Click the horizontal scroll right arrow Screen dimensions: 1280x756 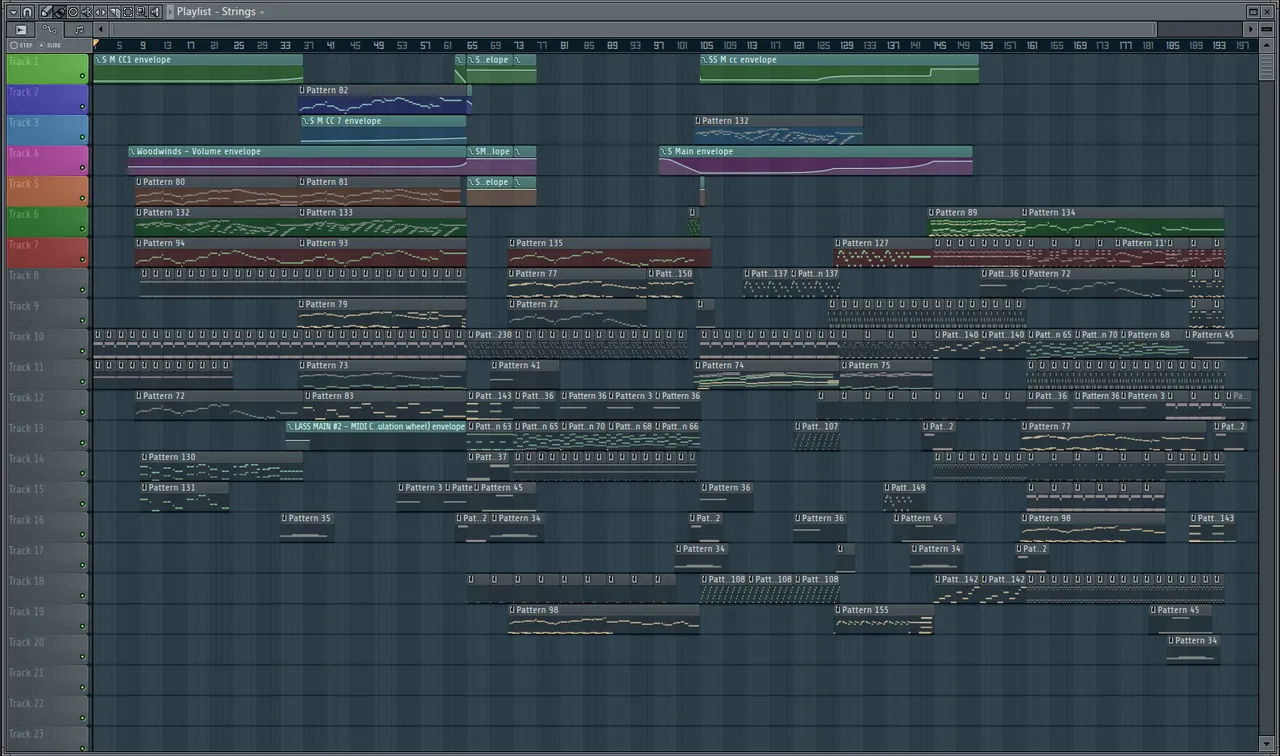tap(1251, 29)
